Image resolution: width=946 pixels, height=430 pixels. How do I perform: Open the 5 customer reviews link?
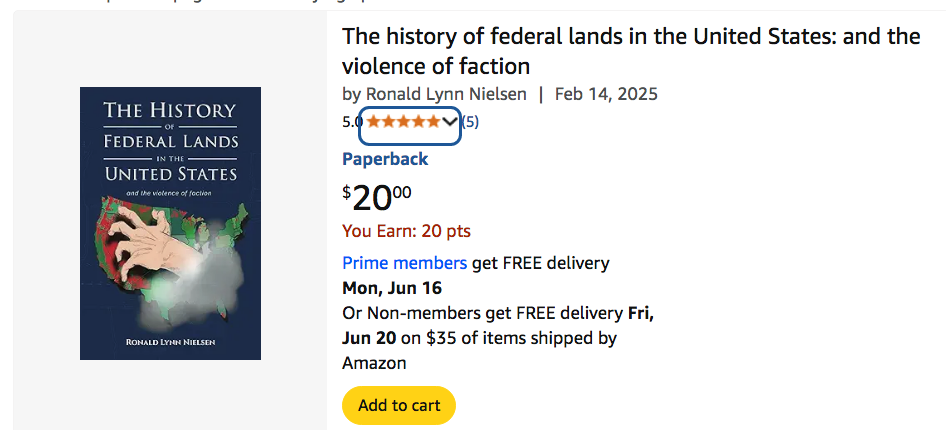[x=470, y=122]
